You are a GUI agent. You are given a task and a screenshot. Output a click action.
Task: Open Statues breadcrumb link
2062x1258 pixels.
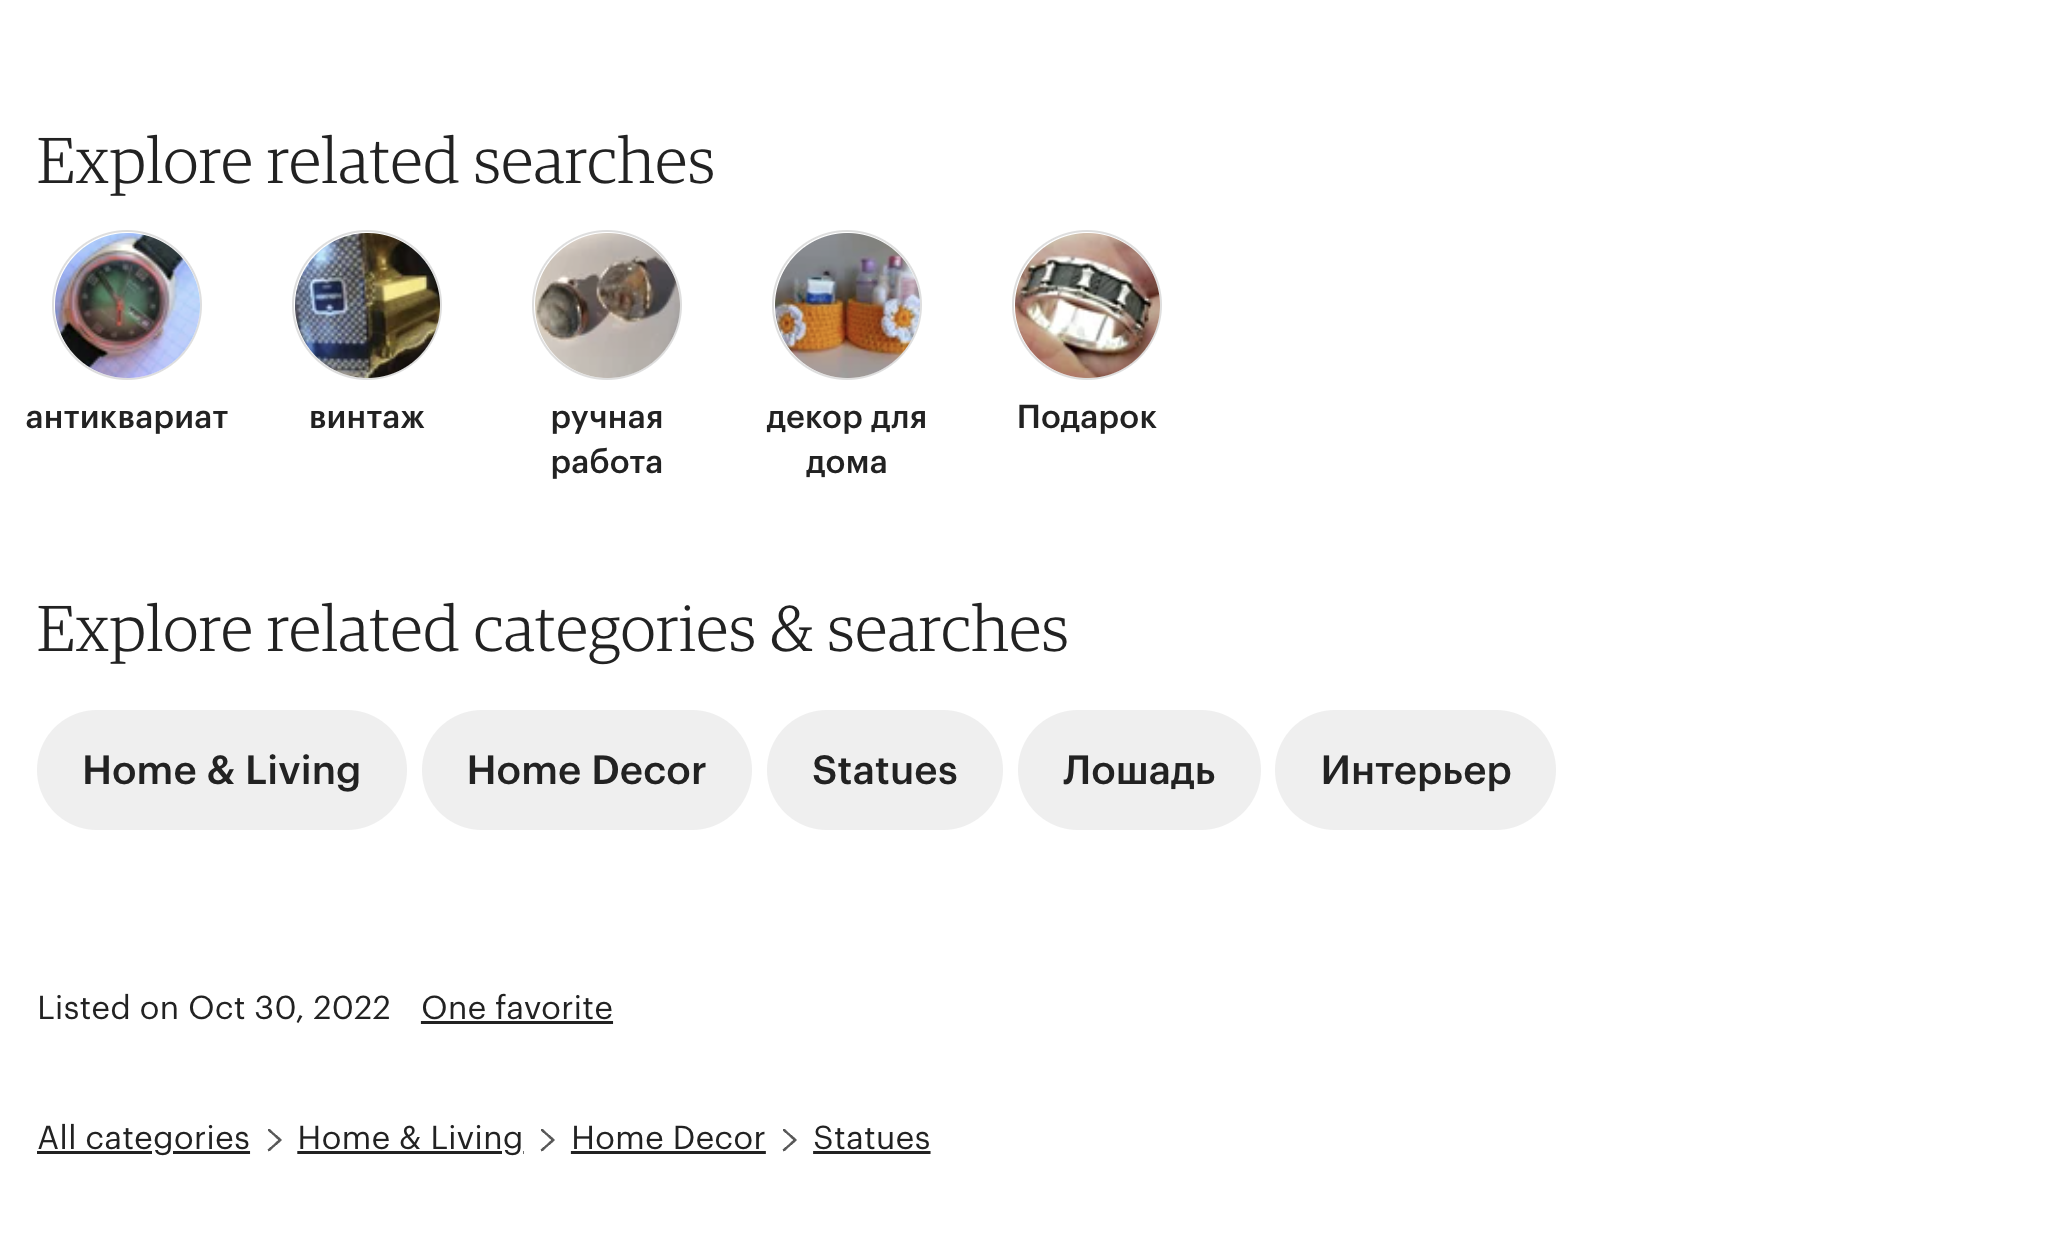872,1138
